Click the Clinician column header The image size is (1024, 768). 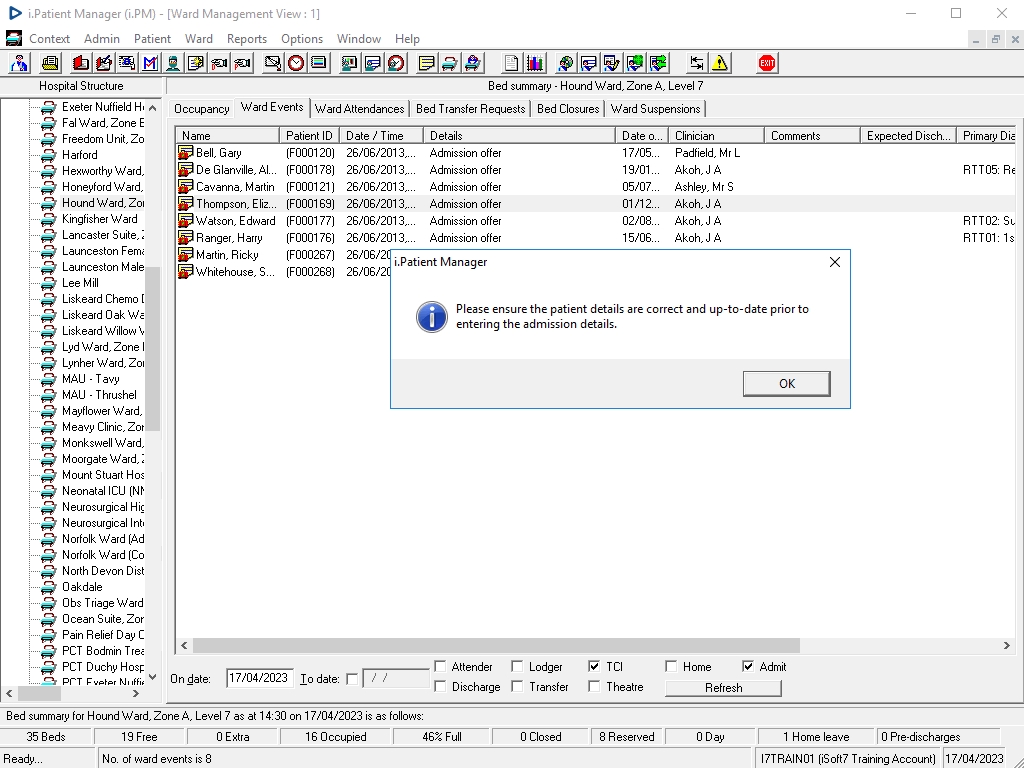(x=716, y=136)
